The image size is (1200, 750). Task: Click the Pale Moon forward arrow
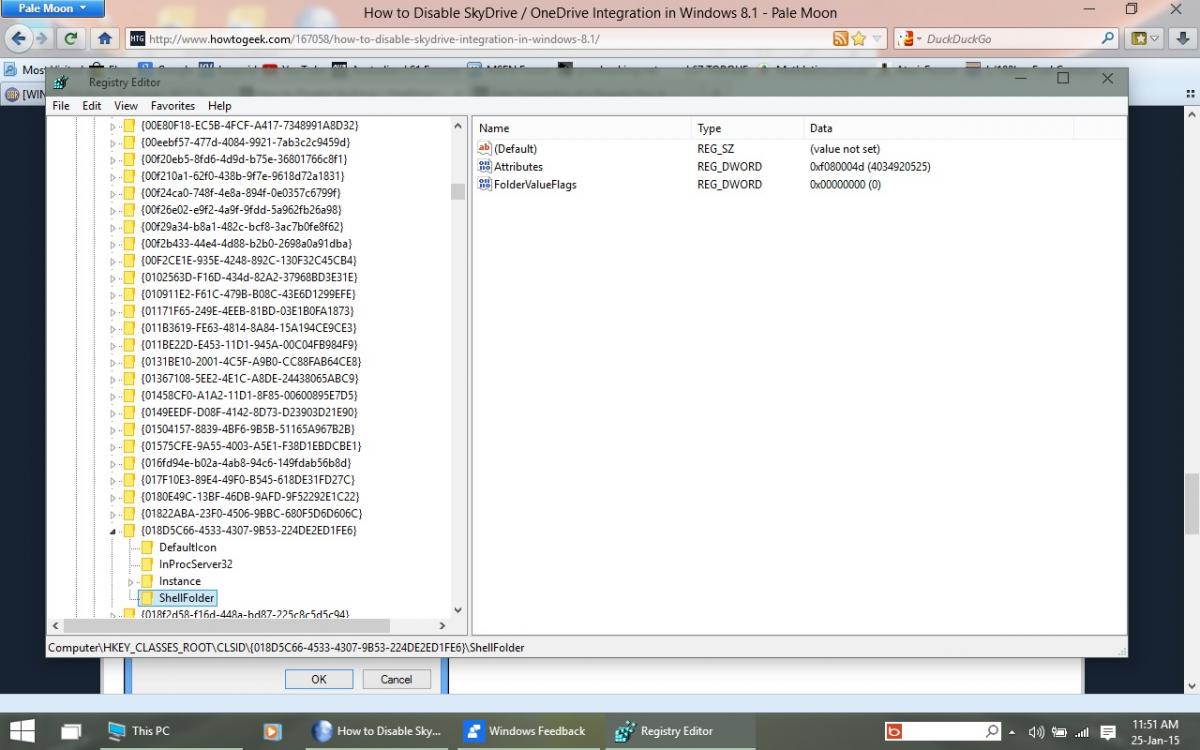(x=41, y=39)
